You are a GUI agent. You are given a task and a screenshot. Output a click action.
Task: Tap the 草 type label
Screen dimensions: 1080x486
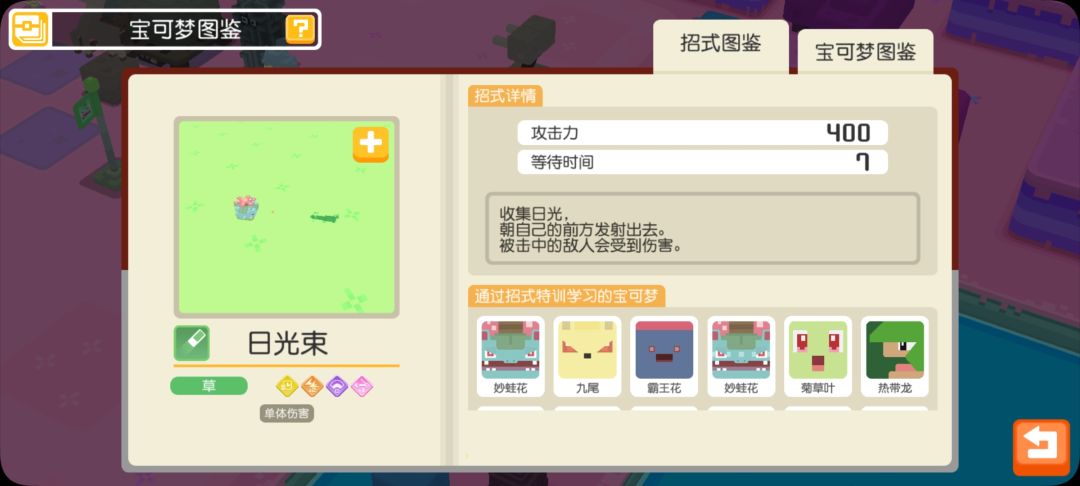209,386
